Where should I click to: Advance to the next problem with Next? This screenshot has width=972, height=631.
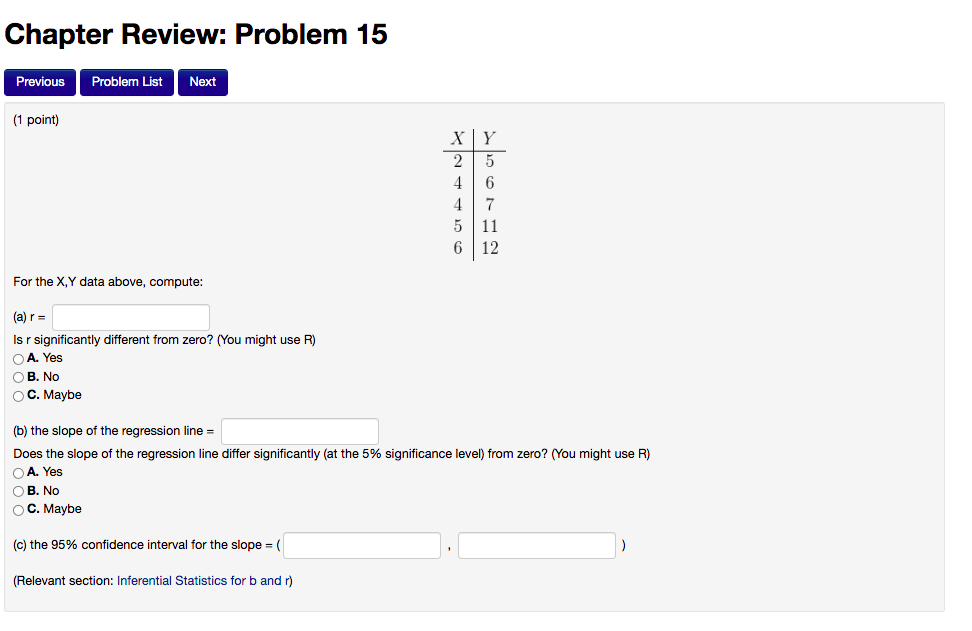pyautogui.click(x=202, y=82)
